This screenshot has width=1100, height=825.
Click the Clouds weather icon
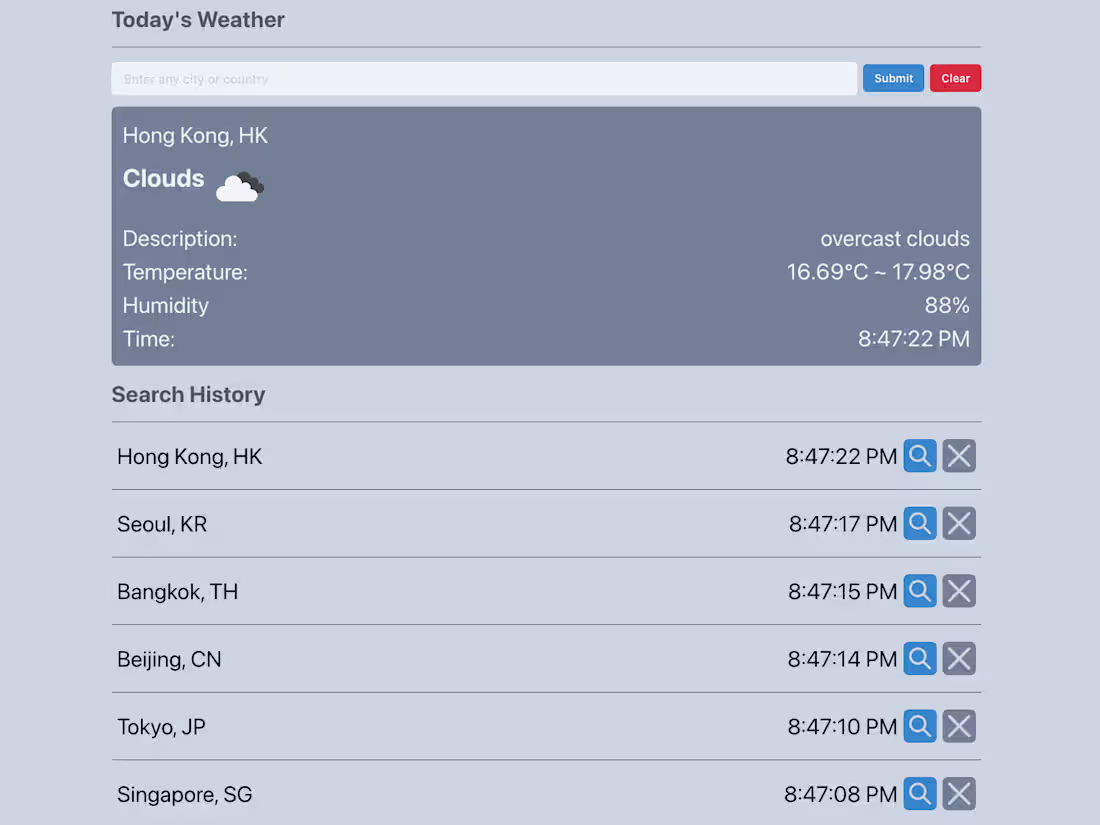(x=239, y=185)
